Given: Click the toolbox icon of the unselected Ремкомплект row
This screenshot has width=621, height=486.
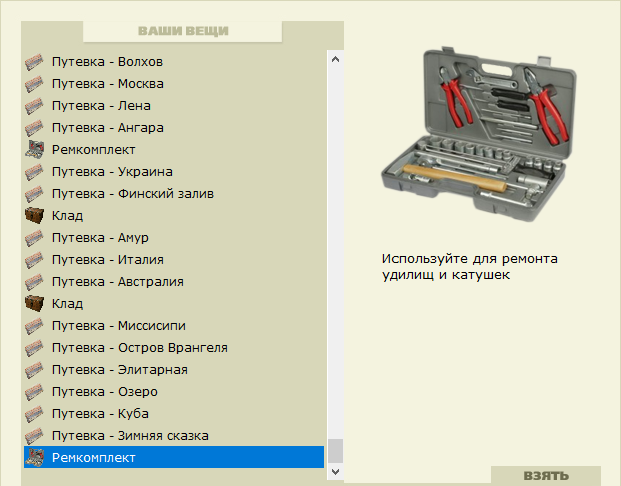Looking at the screenshot, I should 34,150.
